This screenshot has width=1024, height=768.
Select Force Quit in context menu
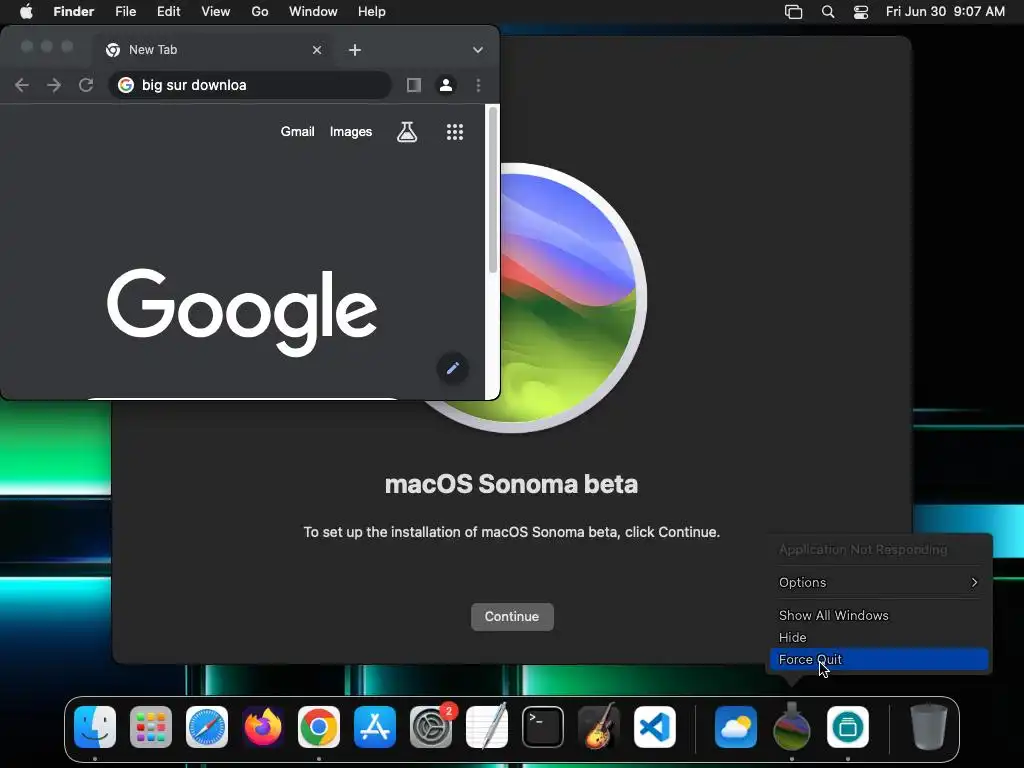tap(879, 660)
